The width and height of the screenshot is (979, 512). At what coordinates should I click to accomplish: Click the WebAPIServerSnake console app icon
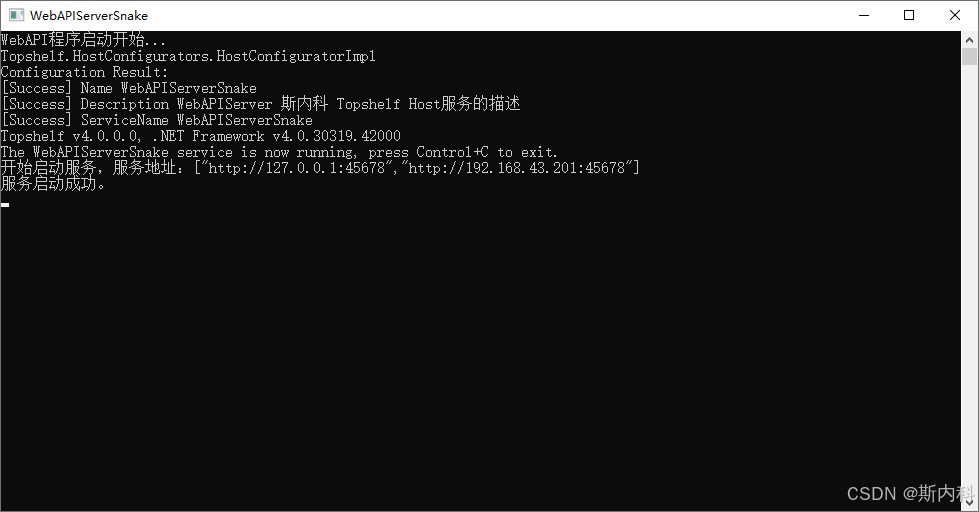[16, 15]
